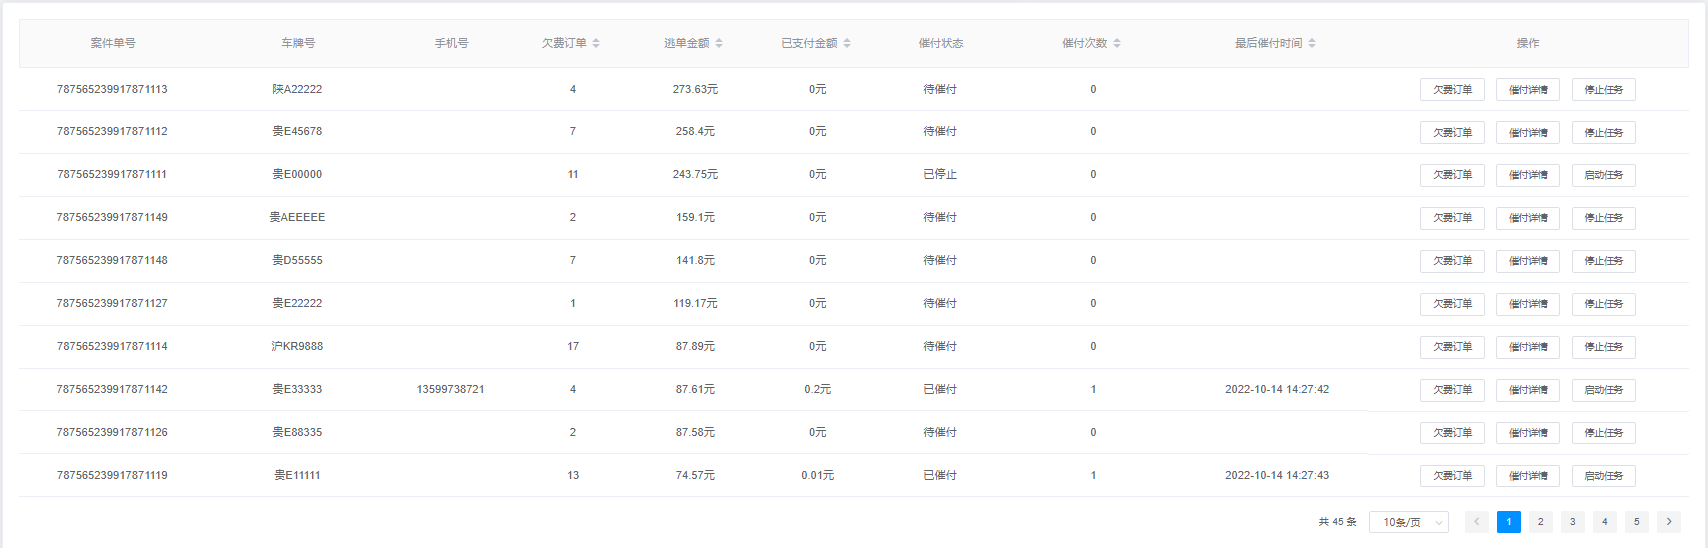Click sort icon next to 催付次数
The width and height of the screenshot is (1708, 548).
point(1117,43)
